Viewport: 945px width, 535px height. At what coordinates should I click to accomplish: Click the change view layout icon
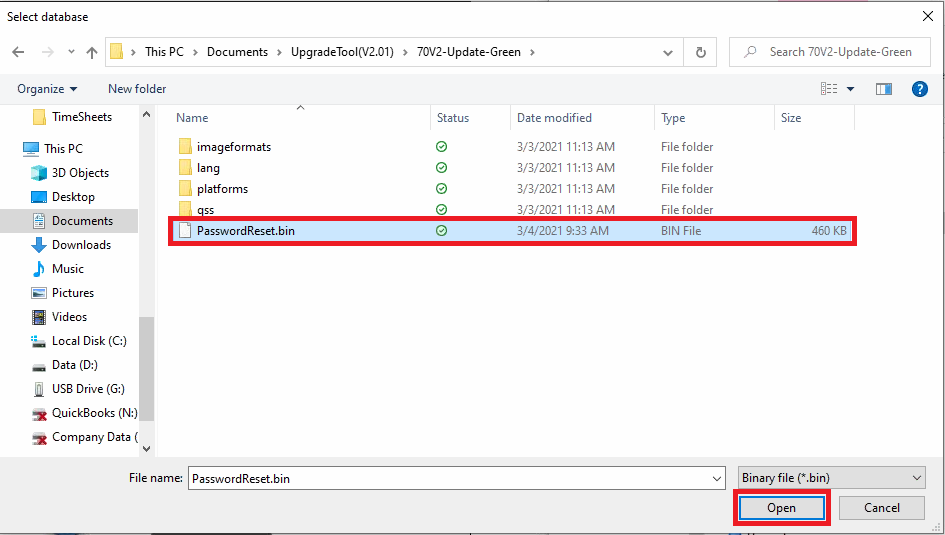[829, 89]
